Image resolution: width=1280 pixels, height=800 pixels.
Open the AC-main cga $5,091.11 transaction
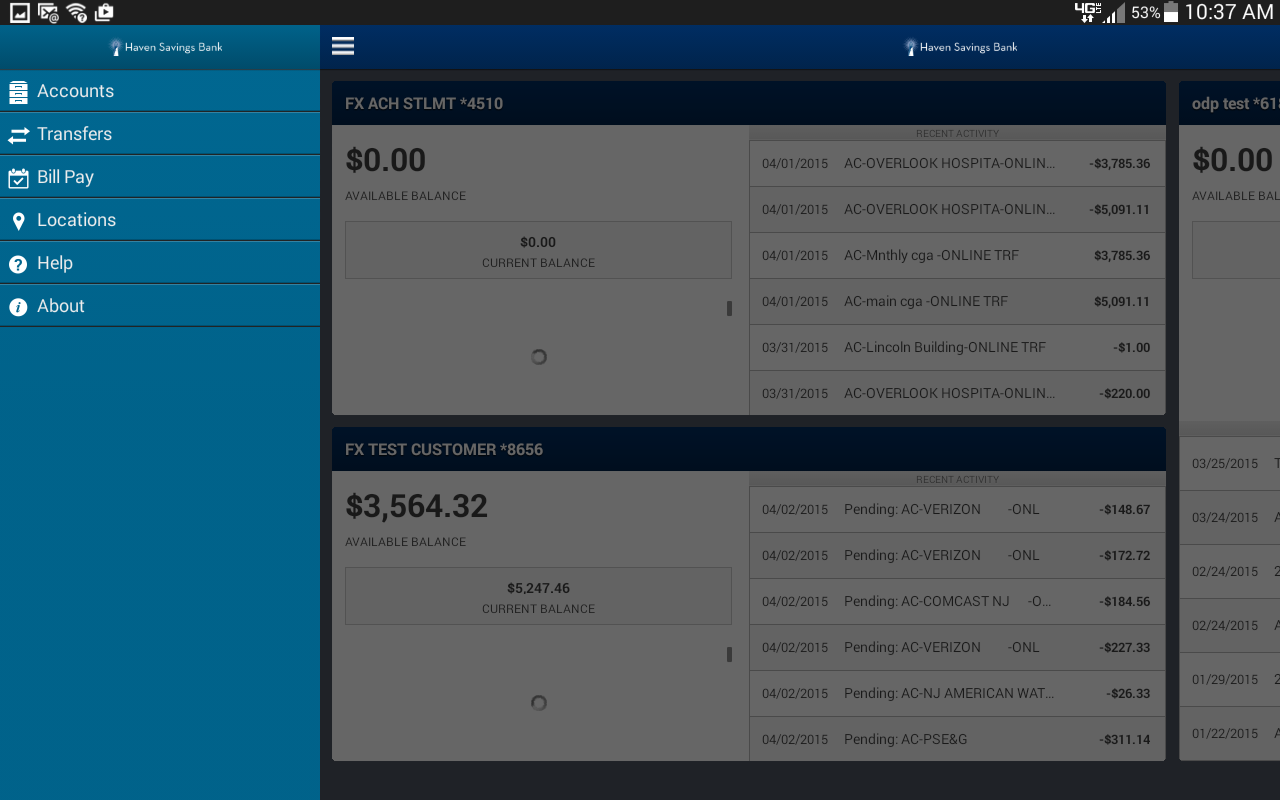(x=957, y=301)
